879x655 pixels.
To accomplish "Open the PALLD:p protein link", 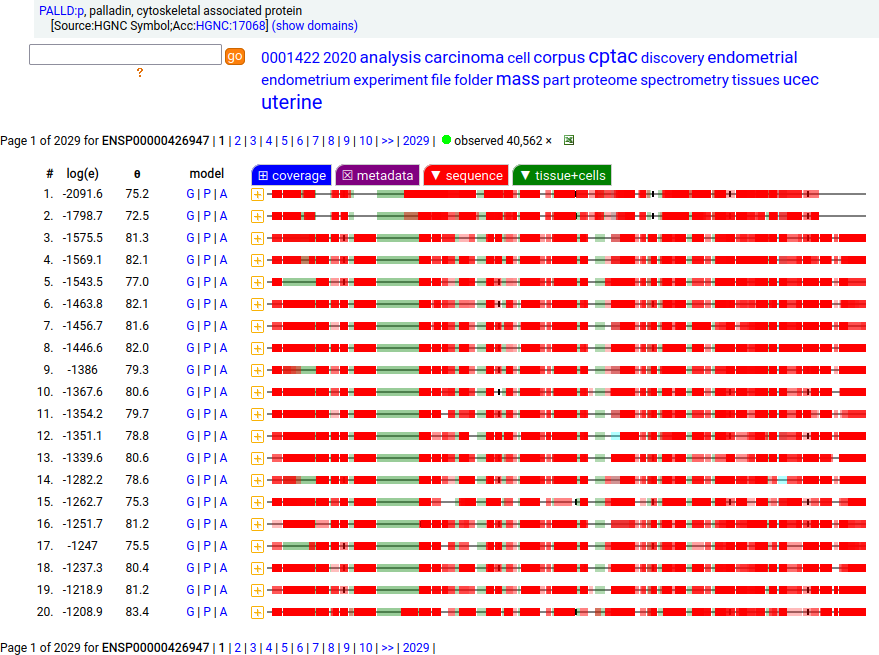I will click(x=61, y=11).
